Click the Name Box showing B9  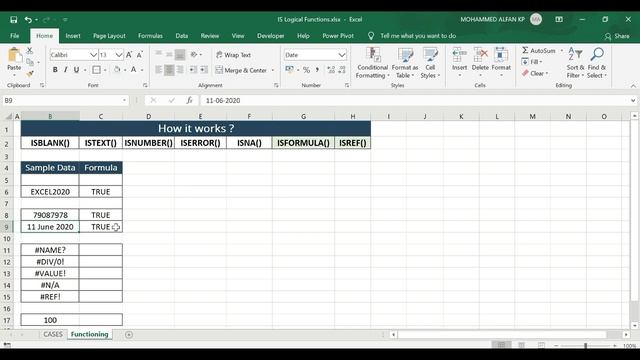tap(65, 100)
